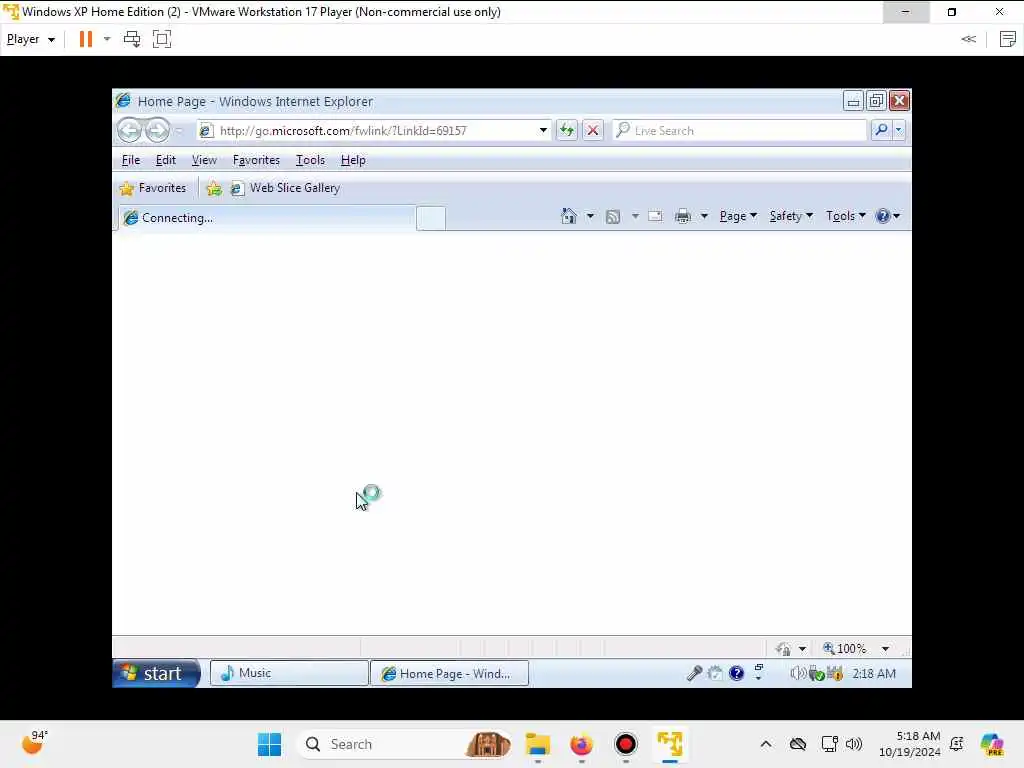Click the security zone icon in the status bar
This screenshot has height=768, width=1024.
784,648
